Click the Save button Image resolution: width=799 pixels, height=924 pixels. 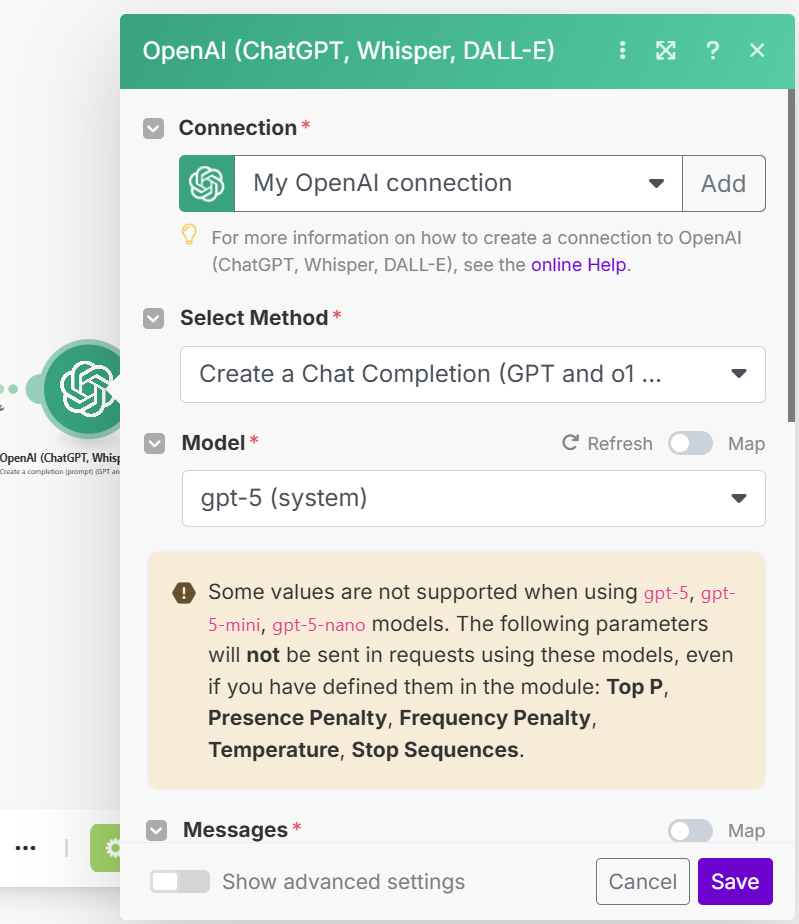click(735, 881)
